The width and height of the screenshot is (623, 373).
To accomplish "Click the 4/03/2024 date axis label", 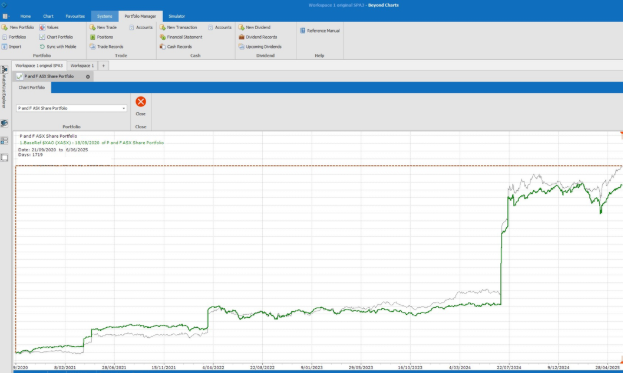I will pyautogui.click(x=460, y=367).
